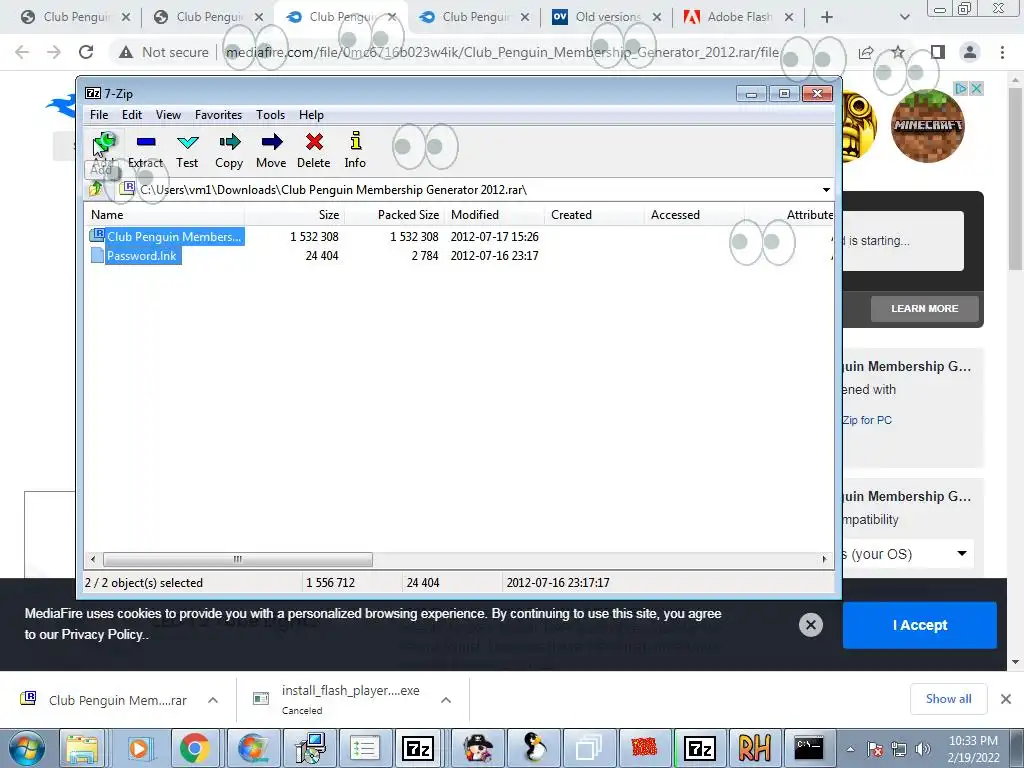Click the volume icon in system tray
This screenshot has height=768, width=1024.
click(923, 749)
